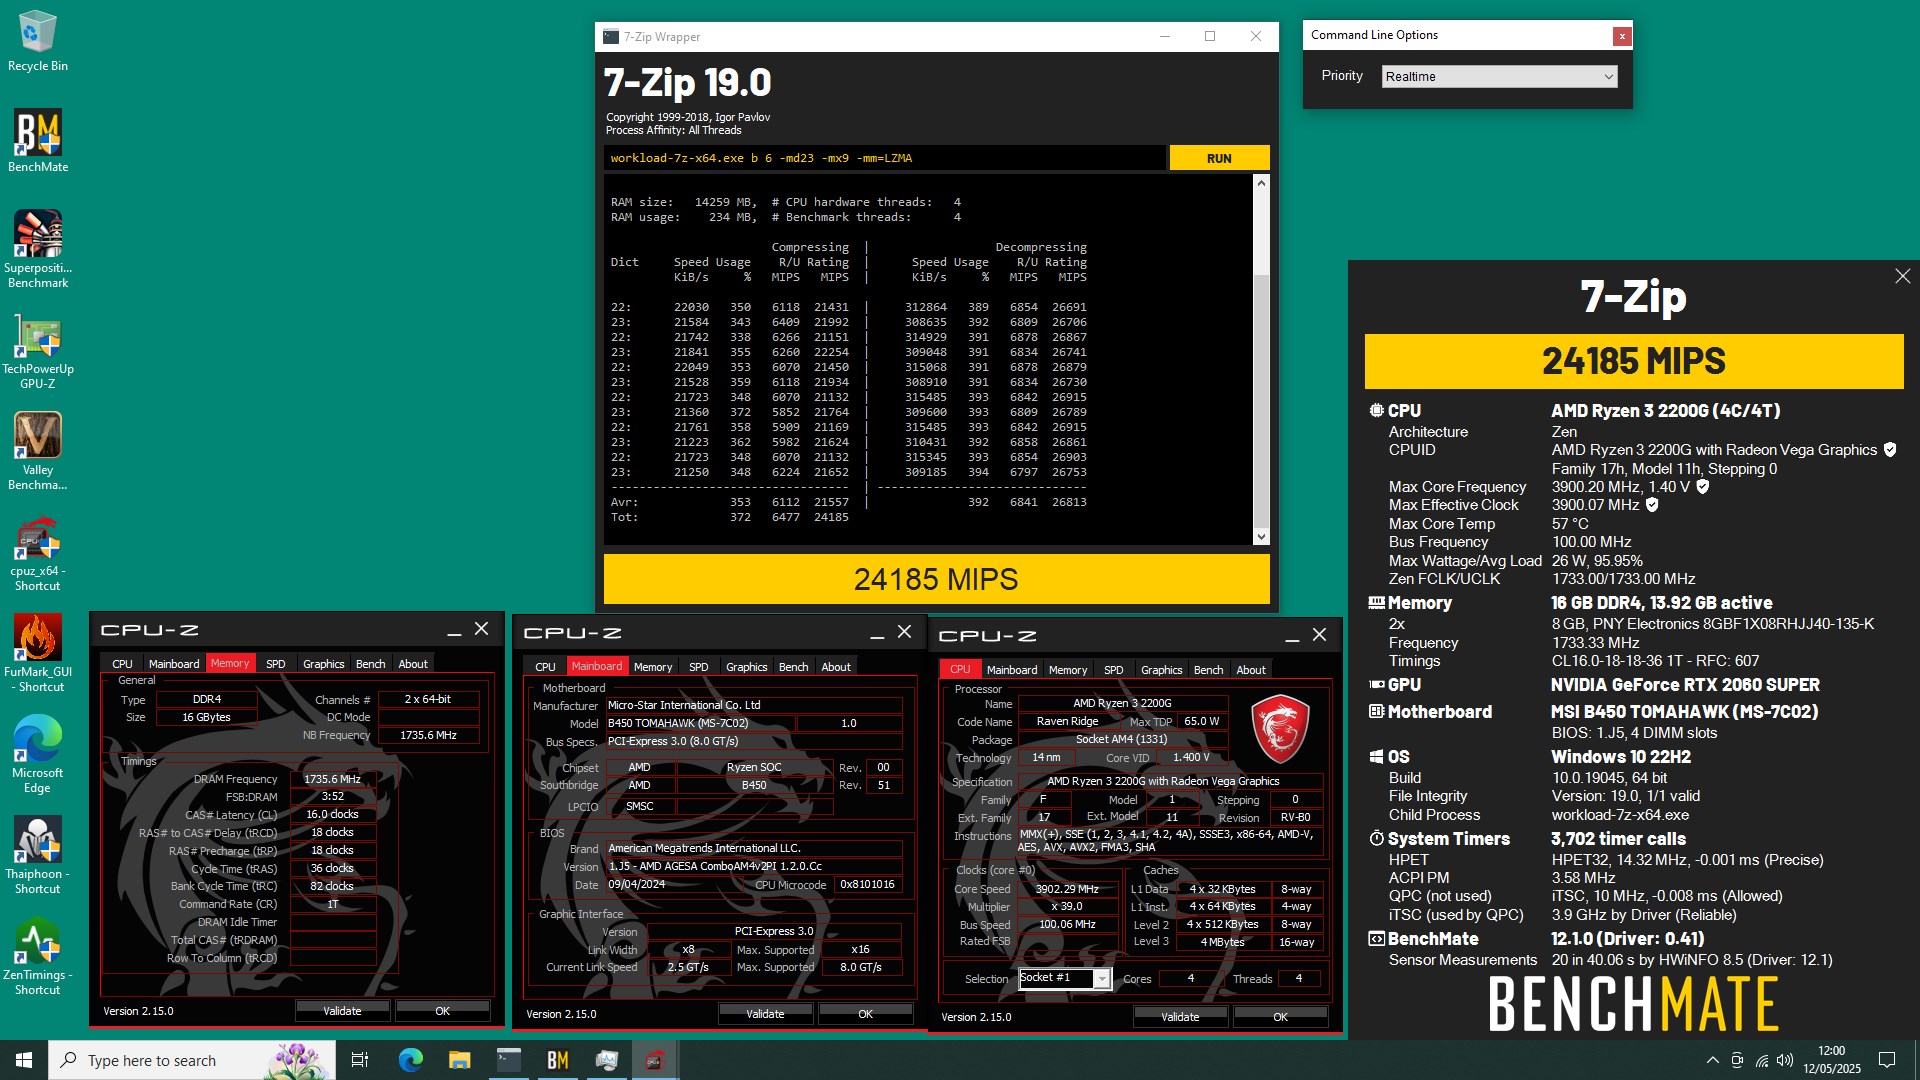Image resolution: width=1920 pixels, height=1080 pixels.
Task: Switch to SPD tab in Memory CPU-Z window
Action: 275,664
